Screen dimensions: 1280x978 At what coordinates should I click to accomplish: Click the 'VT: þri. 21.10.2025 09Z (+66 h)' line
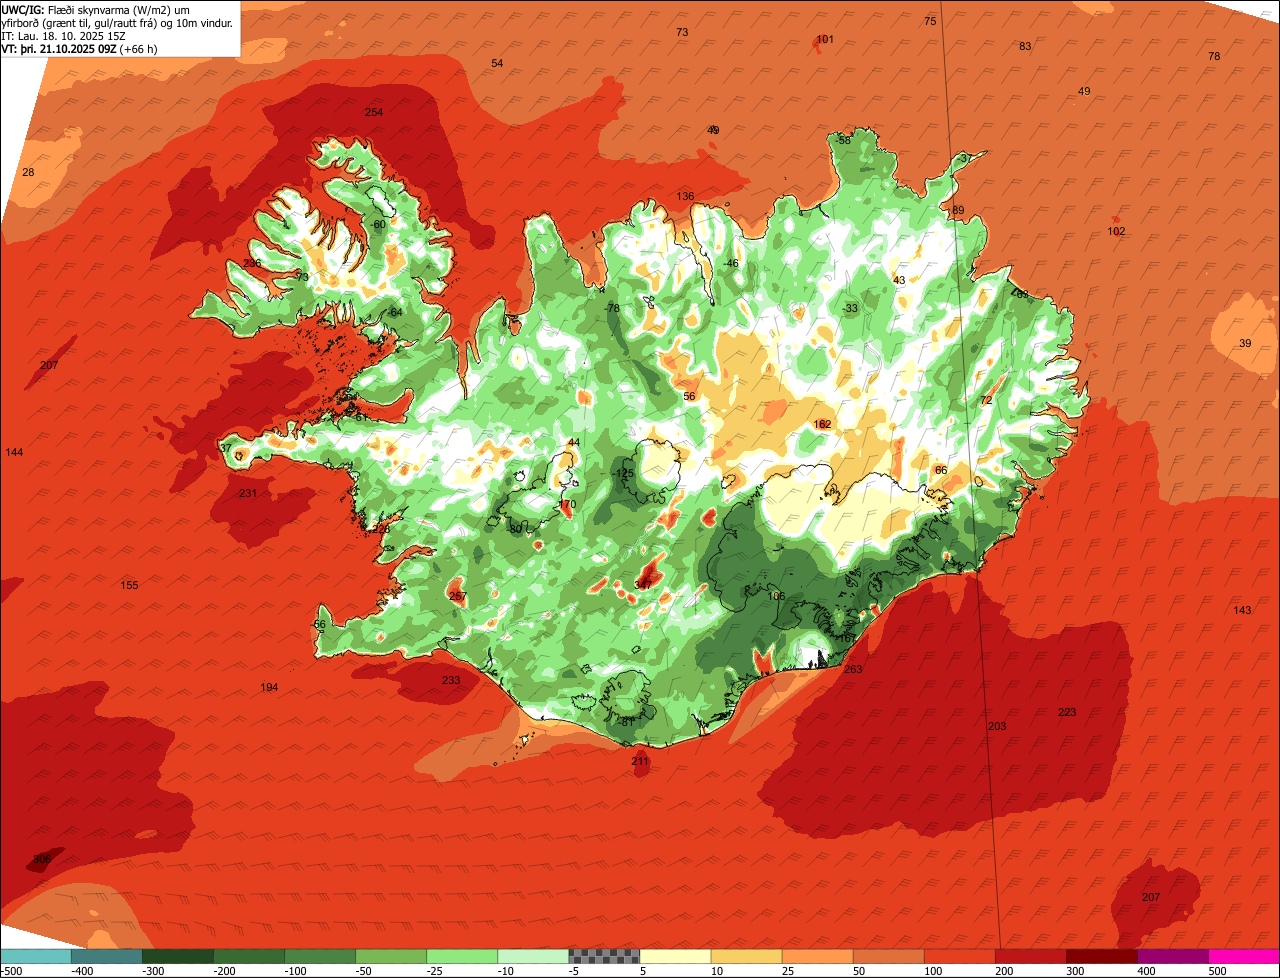pyautogui.click(x=78, y=48)
